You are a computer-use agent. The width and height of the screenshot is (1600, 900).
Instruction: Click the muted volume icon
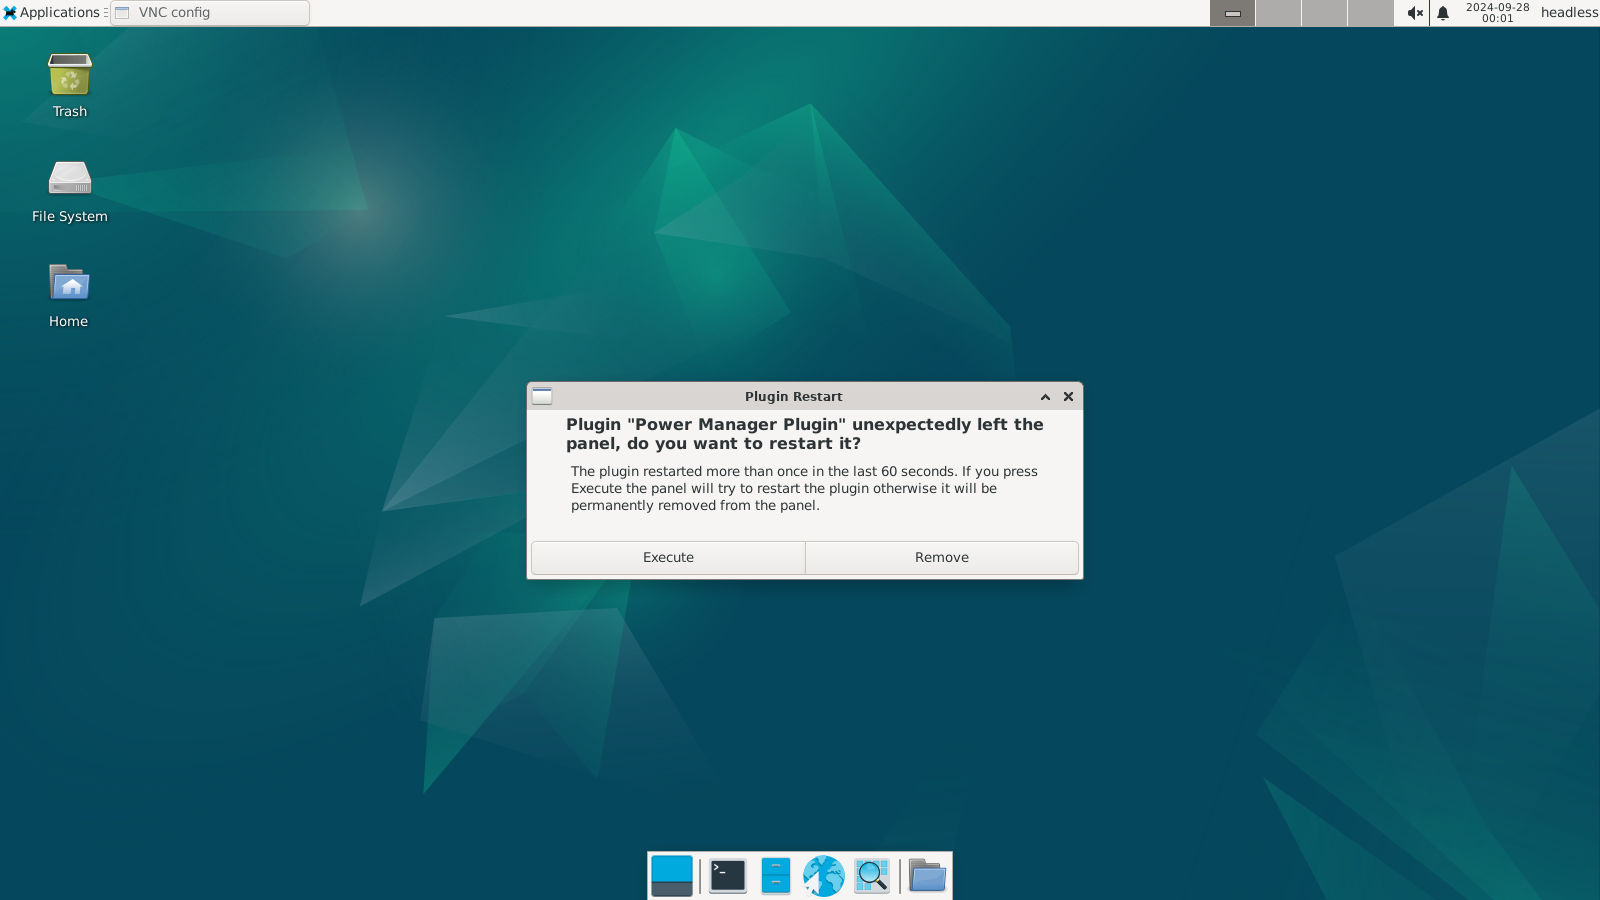tap(1415, 13)
